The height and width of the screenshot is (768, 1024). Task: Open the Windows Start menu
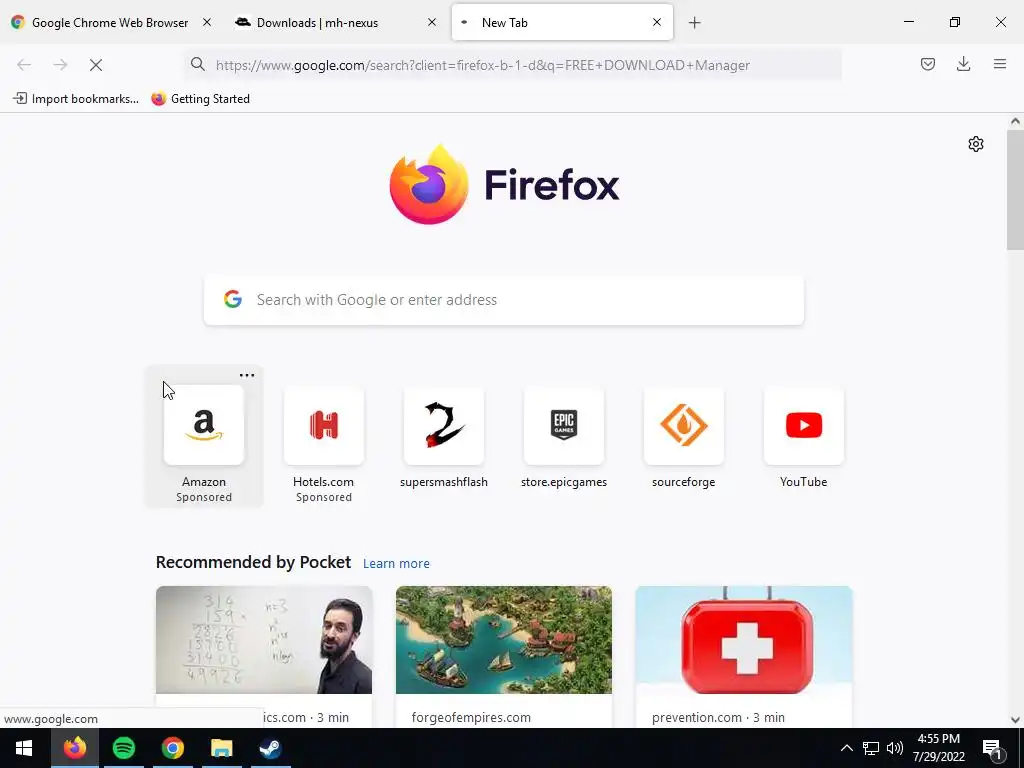(x=24, y=748)
